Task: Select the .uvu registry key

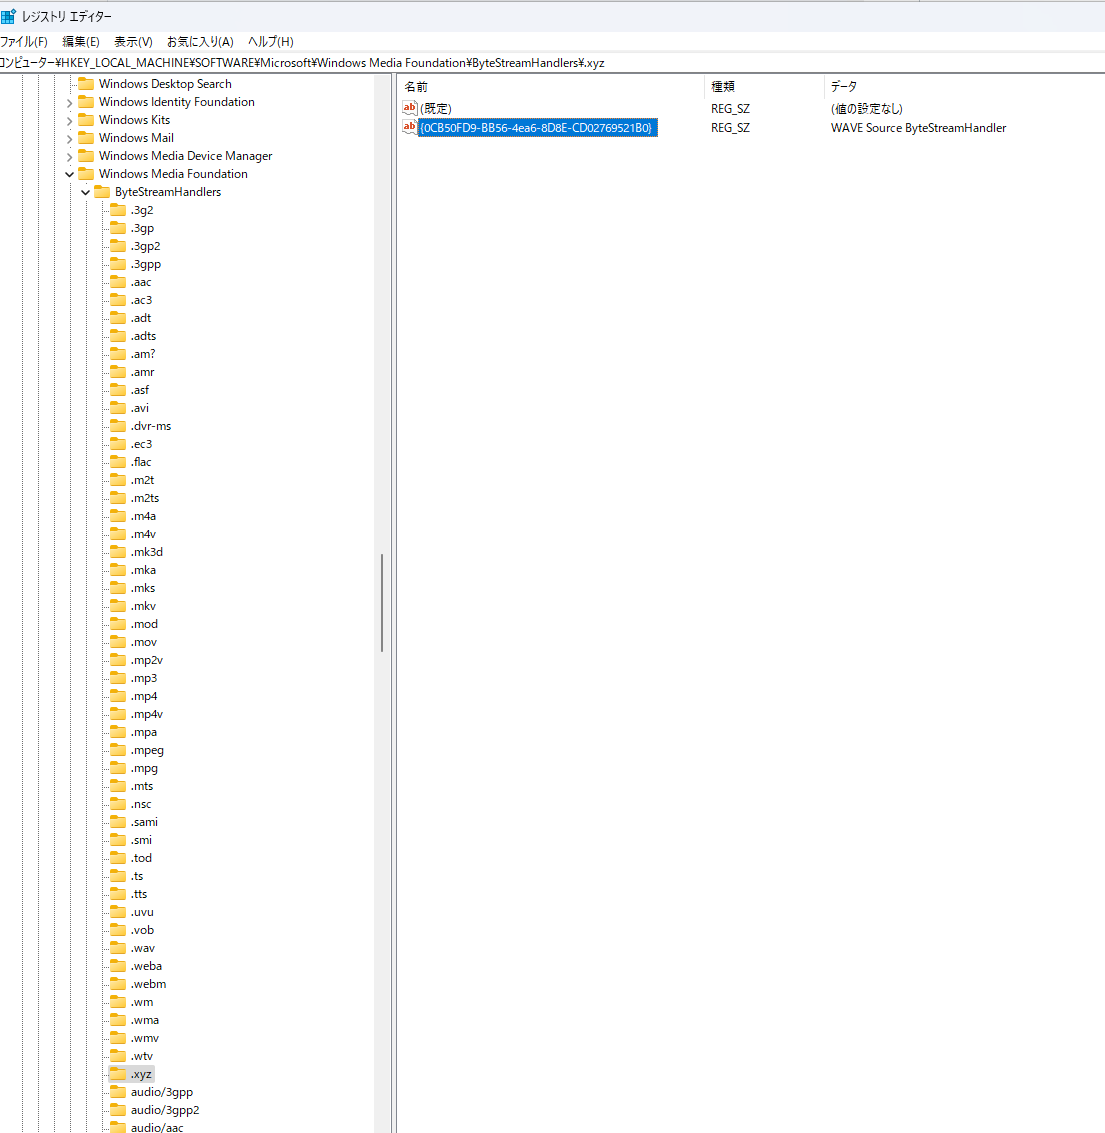Action: pos(142,912)
